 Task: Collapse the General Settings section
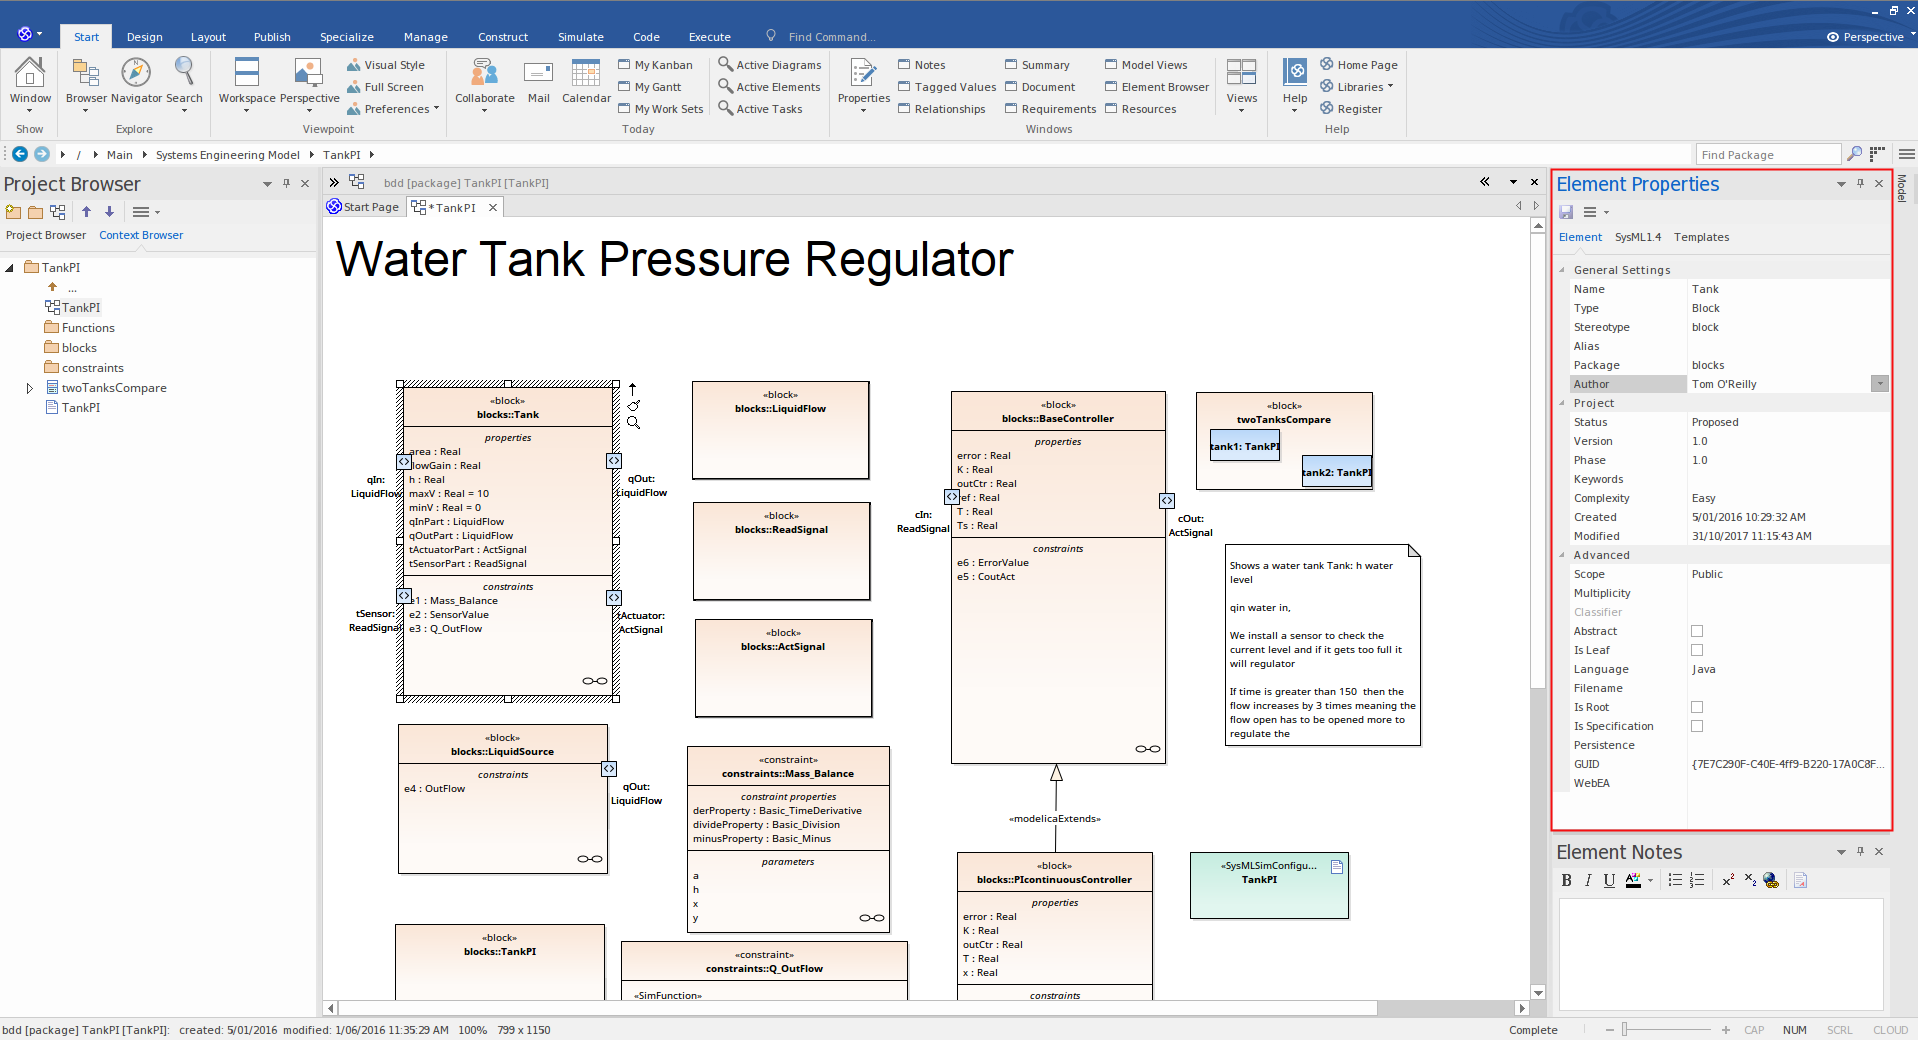pyautogui.click(x=1562, y=270)
